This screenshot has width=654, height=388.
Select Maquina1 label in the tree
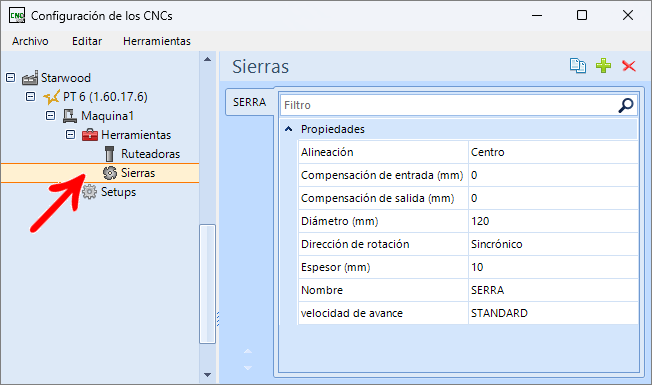point(107,116)
